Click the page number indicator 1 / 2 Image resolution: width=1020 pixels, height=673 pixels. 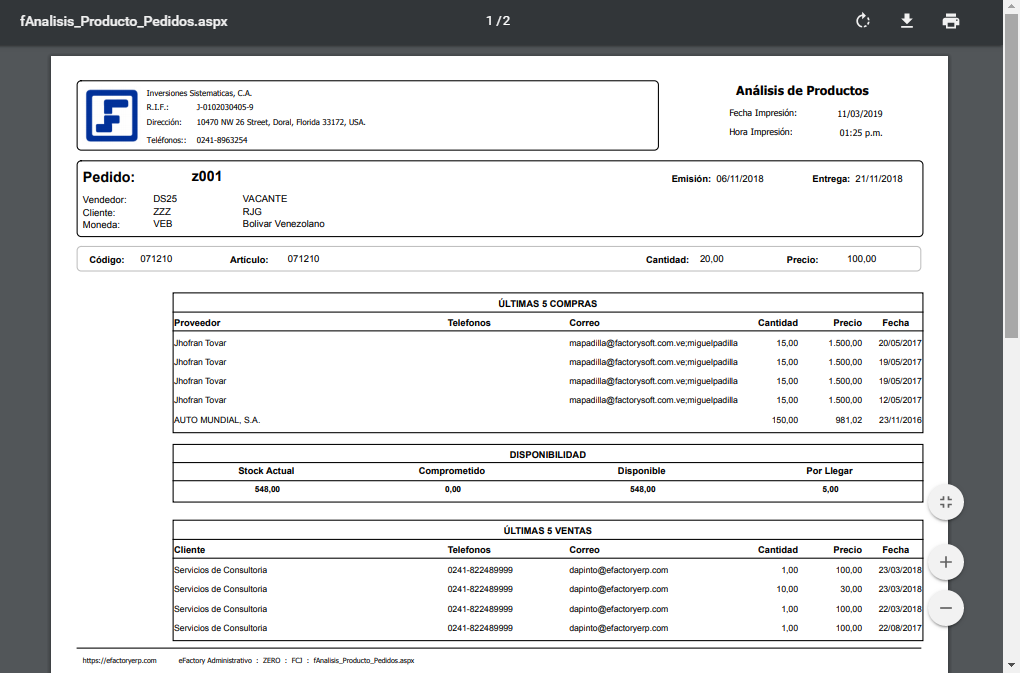click(x=498, y=21)
